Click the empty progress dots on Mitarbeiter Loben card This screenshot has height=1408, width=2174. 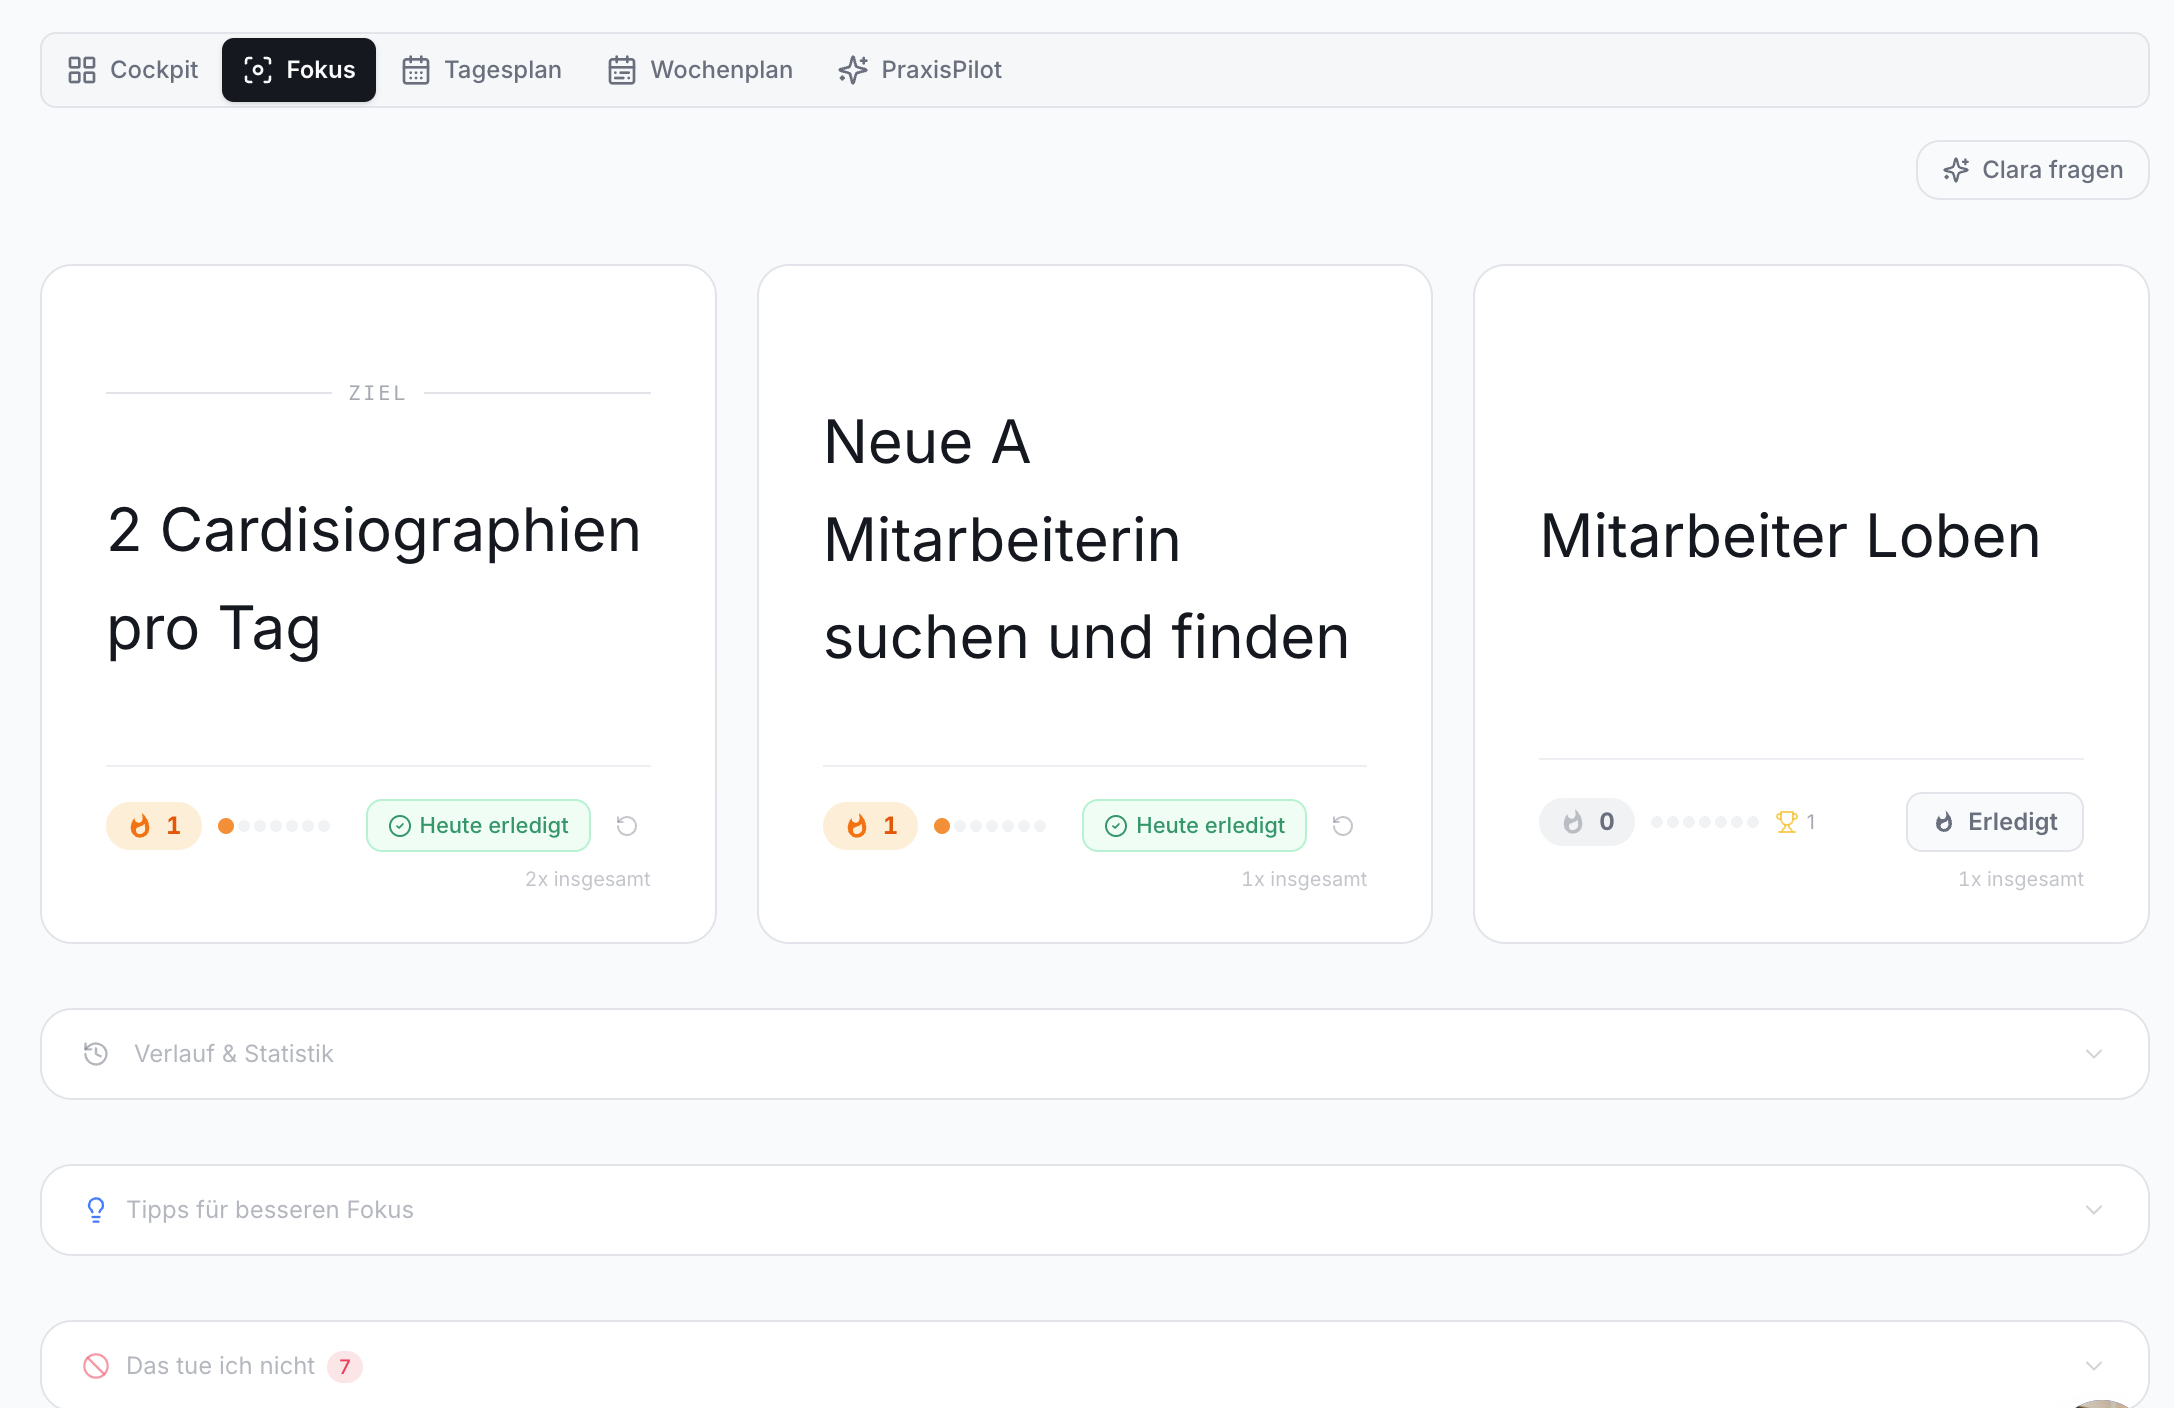1705,822
